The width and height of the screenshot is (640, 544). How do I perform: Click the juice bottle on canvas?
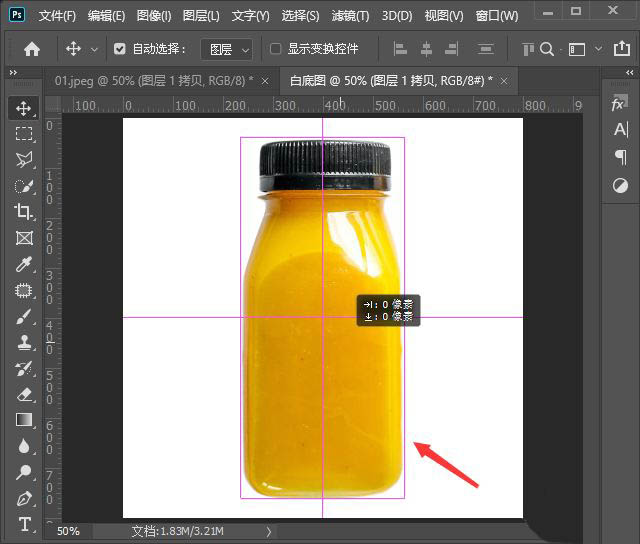tap(322, 318)
